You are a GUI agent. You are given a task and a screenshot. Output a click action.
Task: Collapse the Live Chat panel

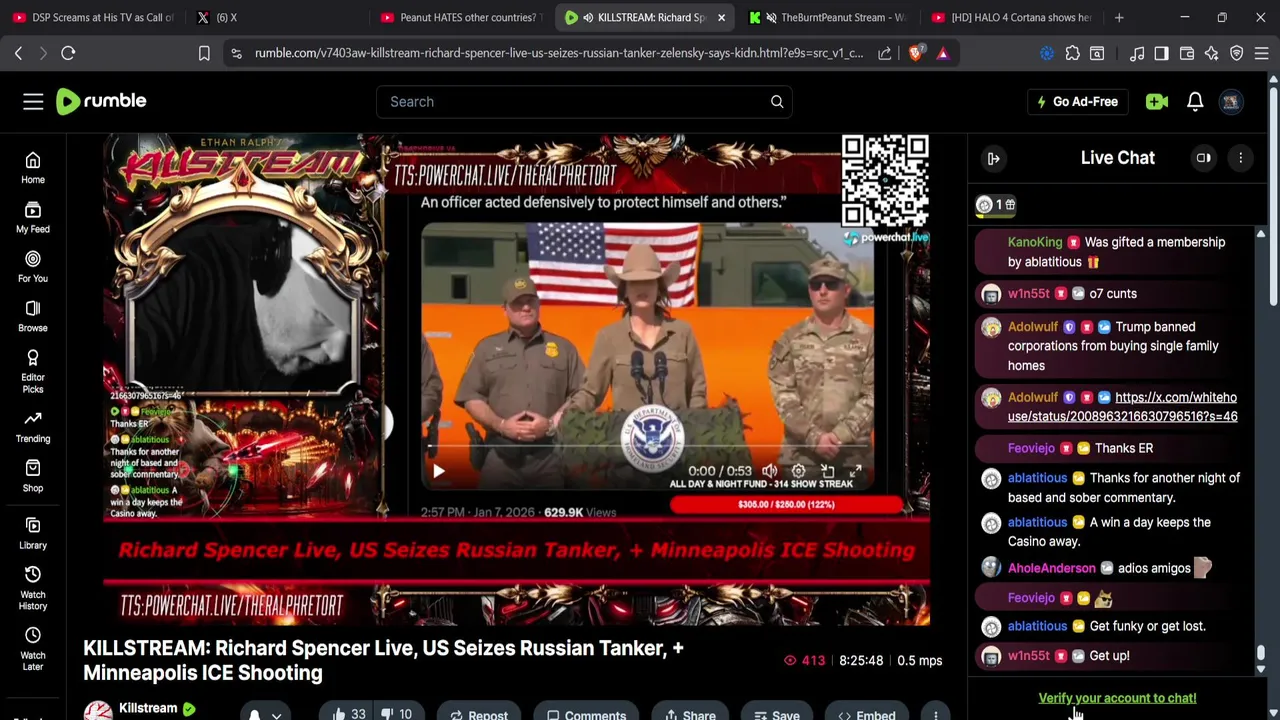coord(994,158)
